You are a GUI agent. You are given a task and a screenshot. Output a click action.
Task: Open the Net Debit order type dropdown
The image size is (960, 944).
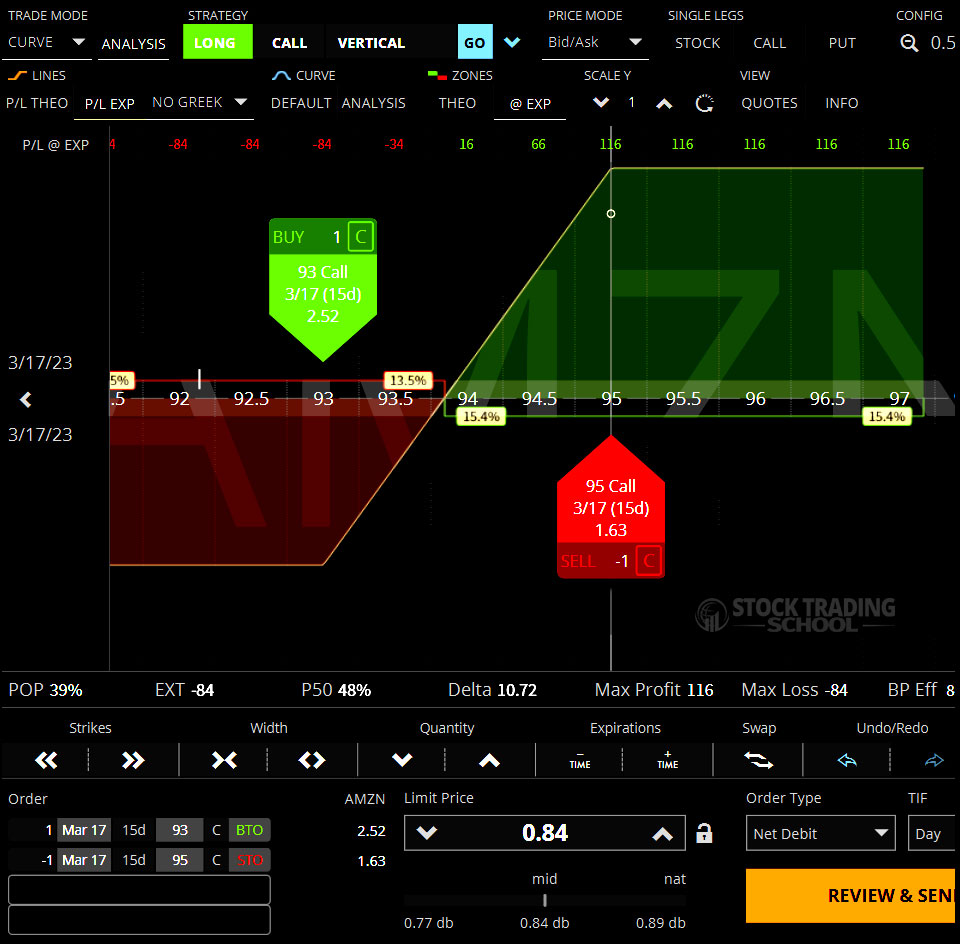click(x=820, y=833)
